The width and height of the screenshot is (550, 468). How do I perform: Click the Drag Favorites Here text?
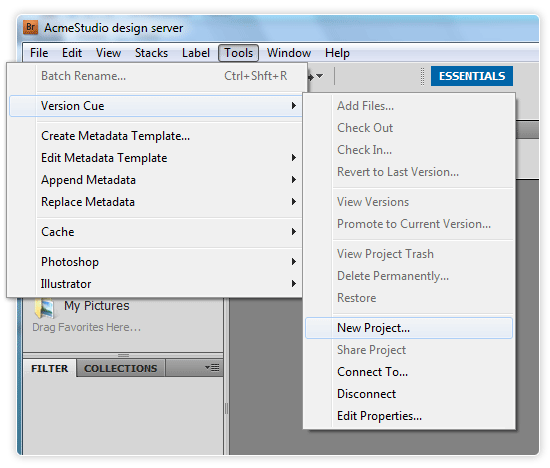[x=86, y=327]
